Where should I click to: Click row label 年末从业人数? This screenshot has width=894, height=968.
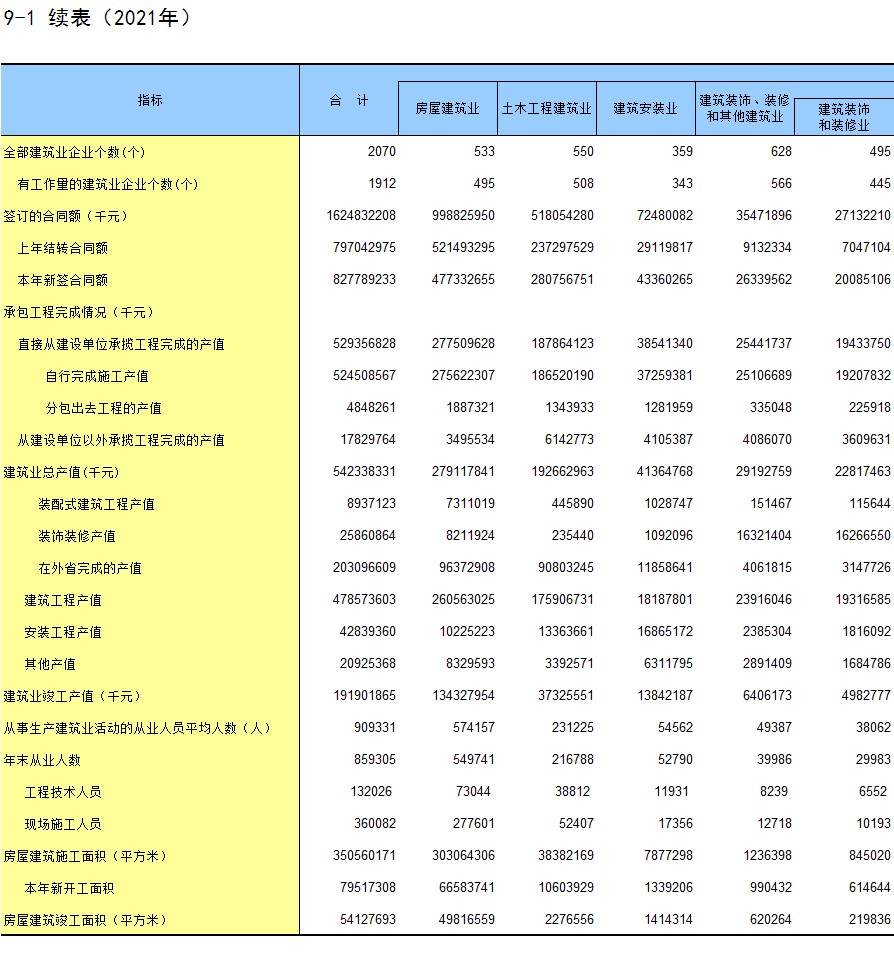tap(42, 761)
